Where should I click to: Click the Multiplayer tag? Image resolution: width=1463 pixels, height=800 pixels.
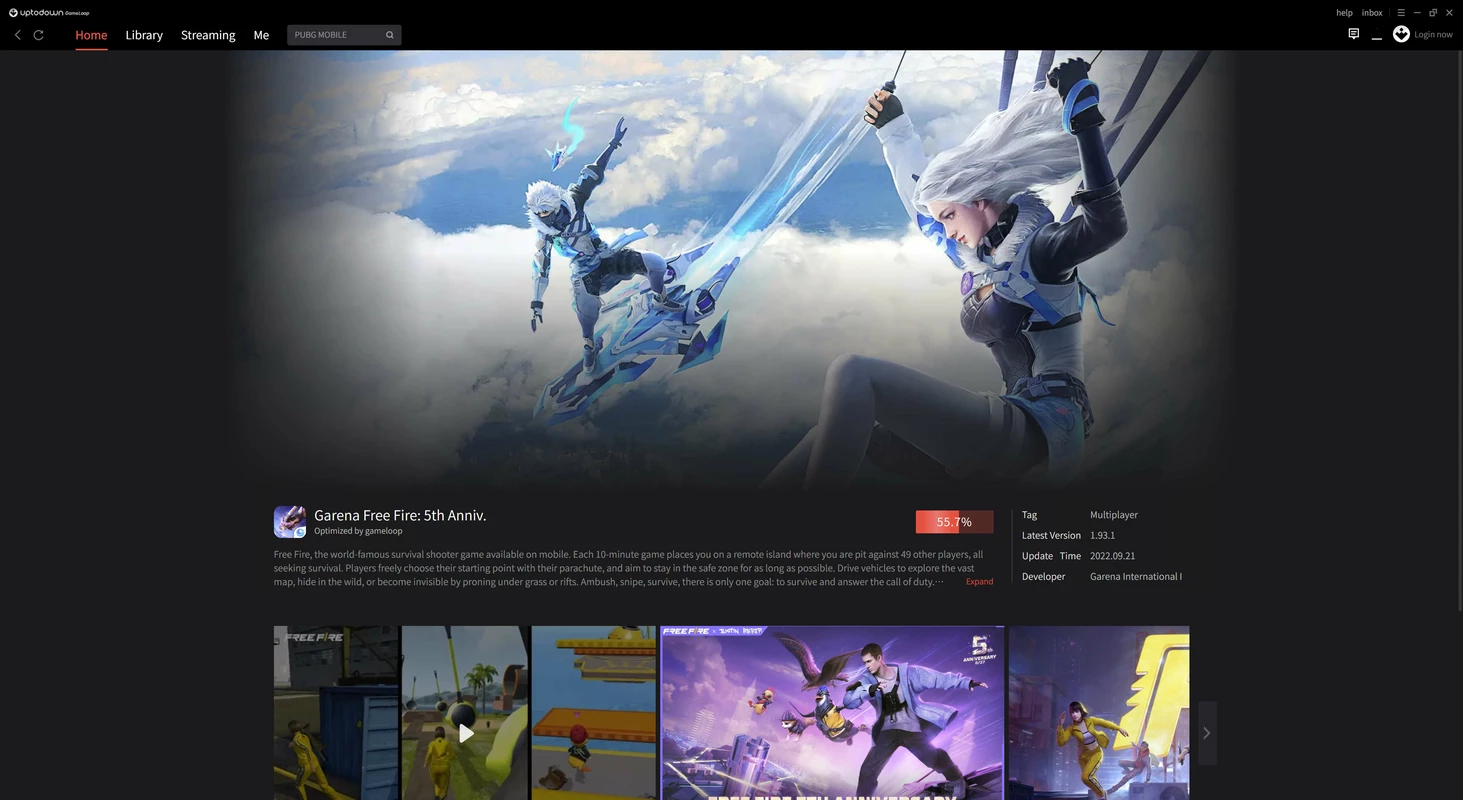click(1114, 515)
